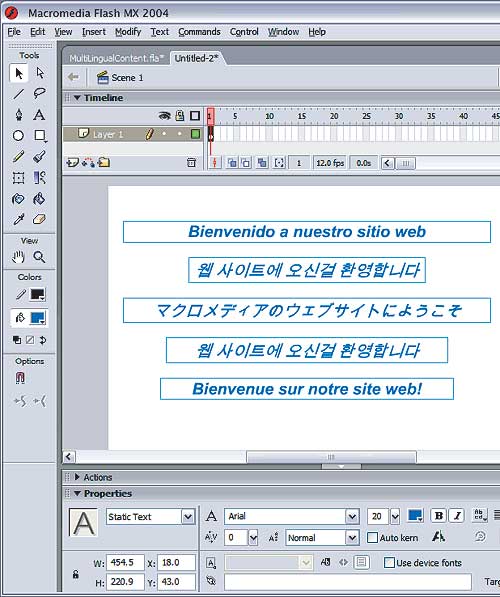Toggle Onion Skin Outlines button
This screenshot has width=500, height=597.
coord(246,163)
